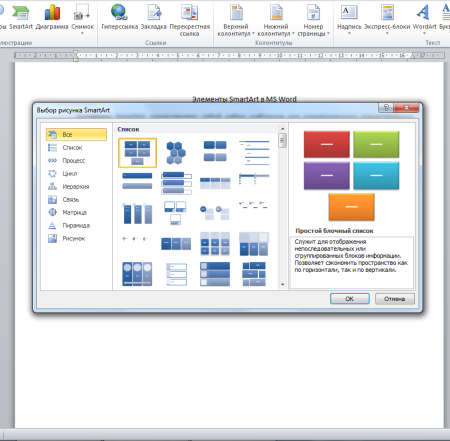Screen dimensions: 450x441
Task: Click Отмена to cancel the dialog
Action: [x=395, y=299]
